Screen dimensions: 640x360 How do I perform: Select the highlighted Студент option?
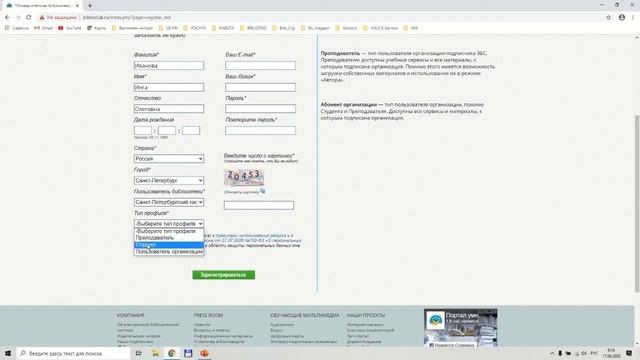169,245
